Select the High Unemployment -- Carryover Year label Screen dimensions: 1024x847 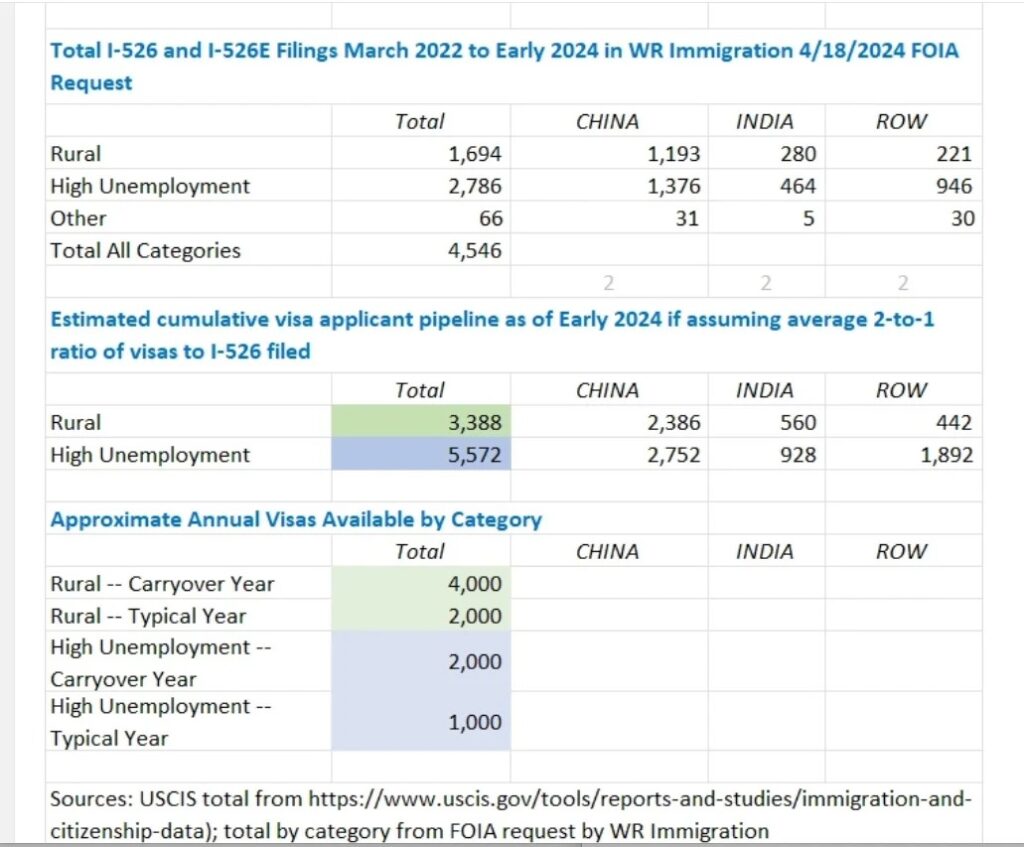pyautogui.click(x=161, y=663)
